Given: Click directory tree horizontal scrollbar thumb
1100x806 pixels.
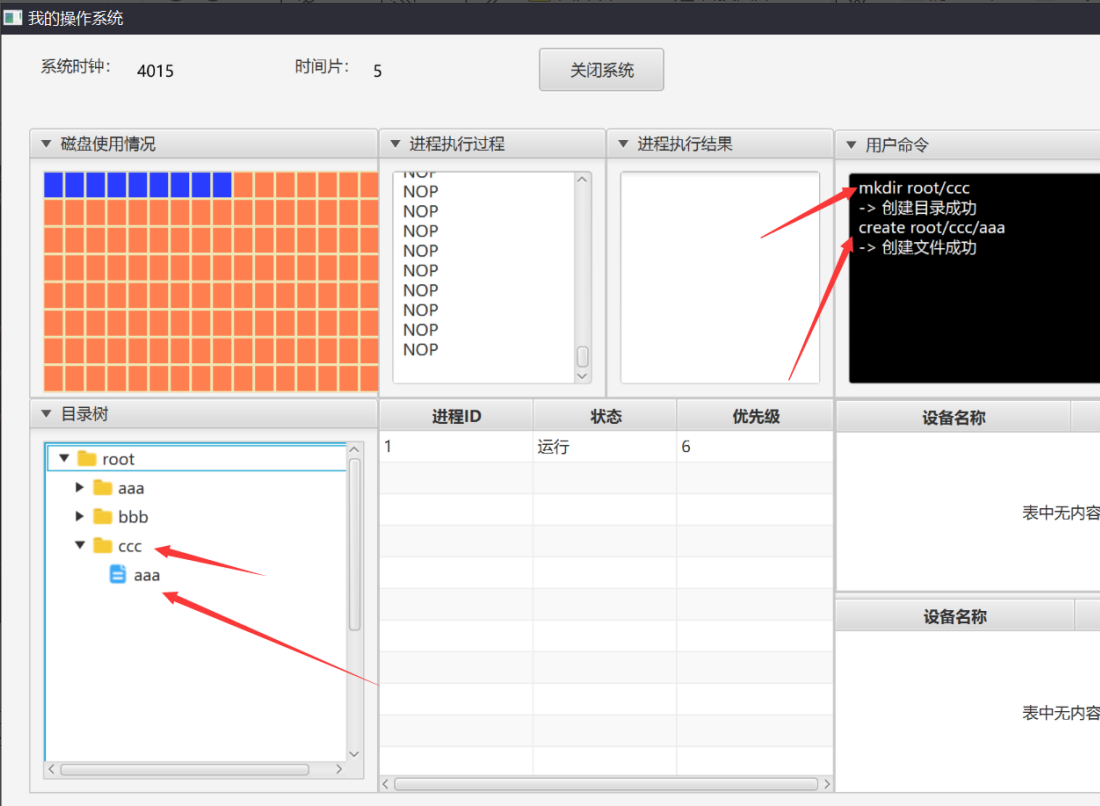Looking at the screenshot, I should (185, 770).
